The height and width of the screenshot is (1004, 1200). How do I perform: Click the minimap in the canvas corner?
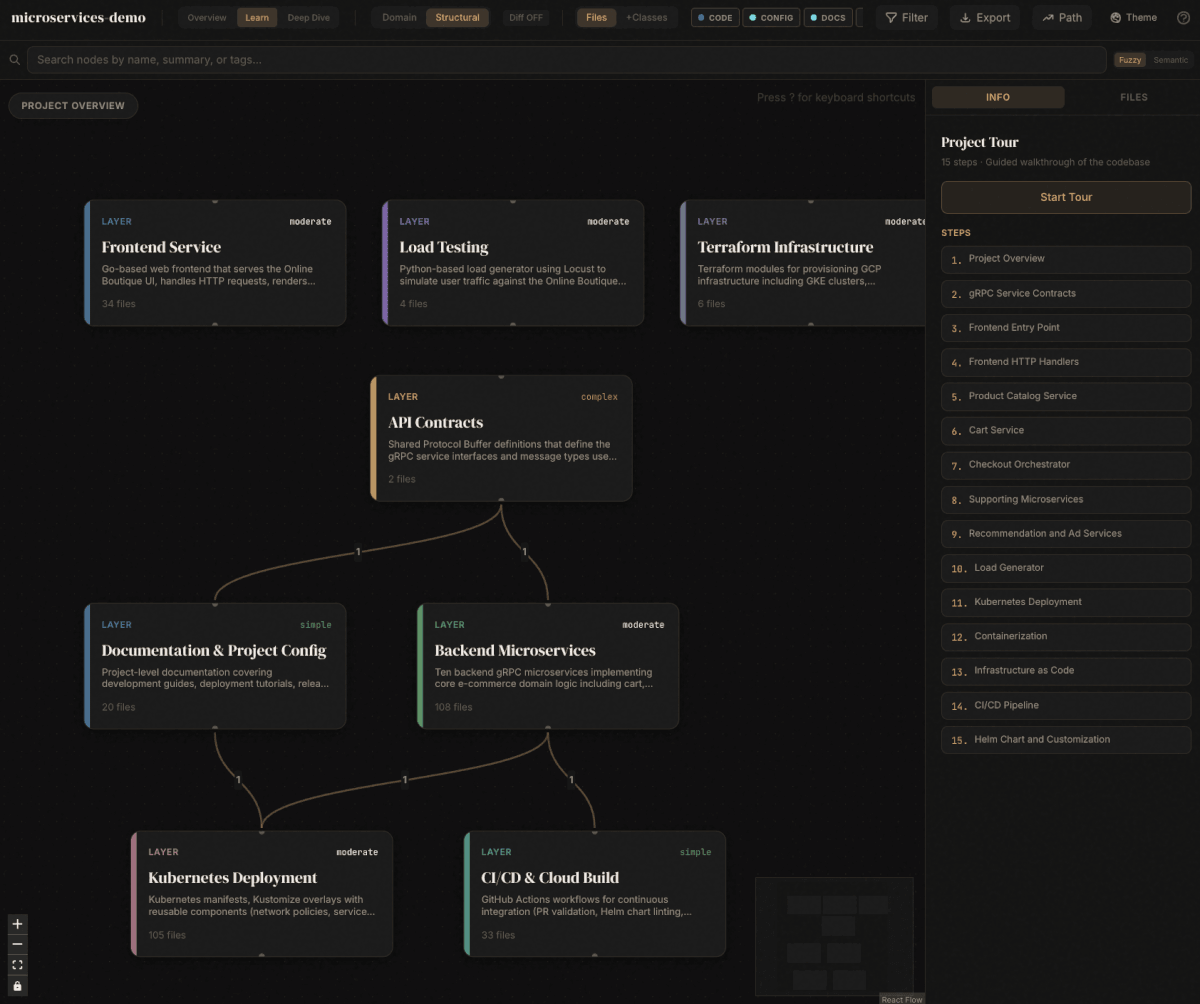834,936
